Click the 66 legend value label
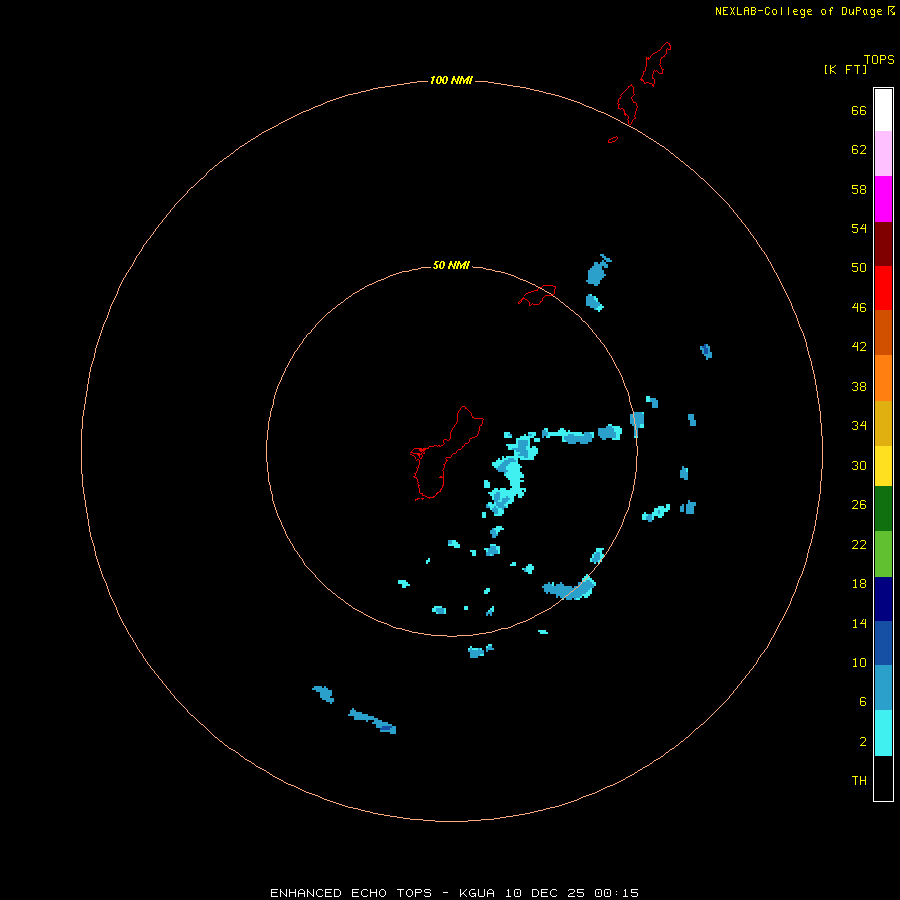The width and height of the screenshot is (900, 900). click(859, 110)
